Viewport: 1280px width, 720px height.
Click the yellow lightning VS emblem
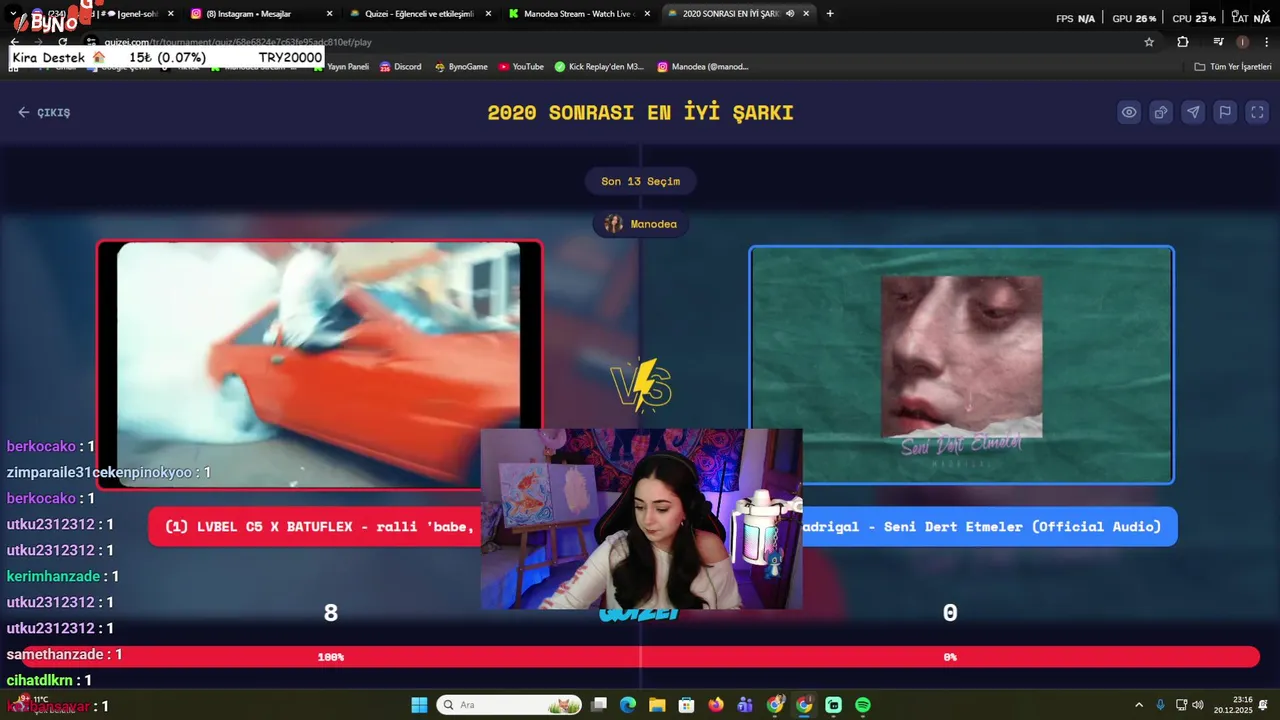point(641,385)
